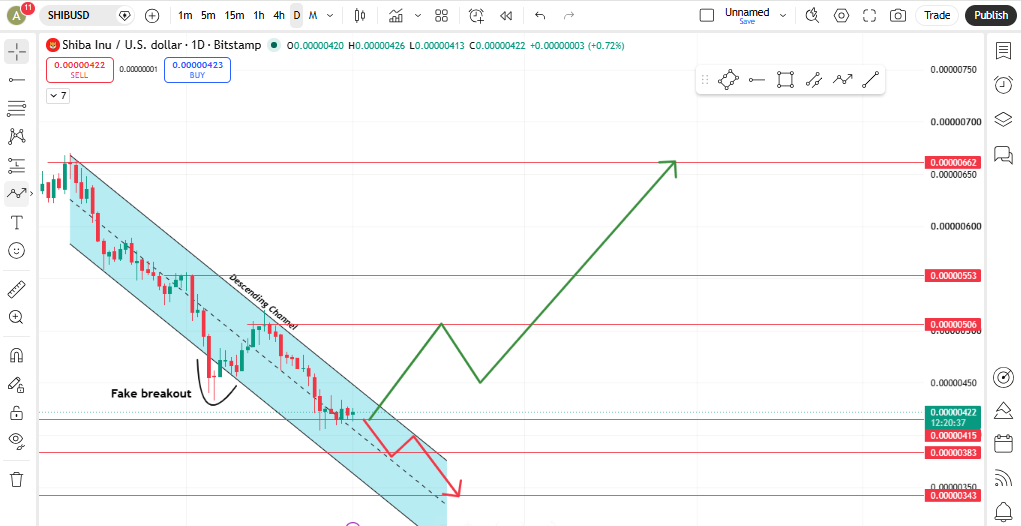Open the calendar panel in right sidebar
This screenshot has width=1021, height=526.
click(x=1003, y=444)
